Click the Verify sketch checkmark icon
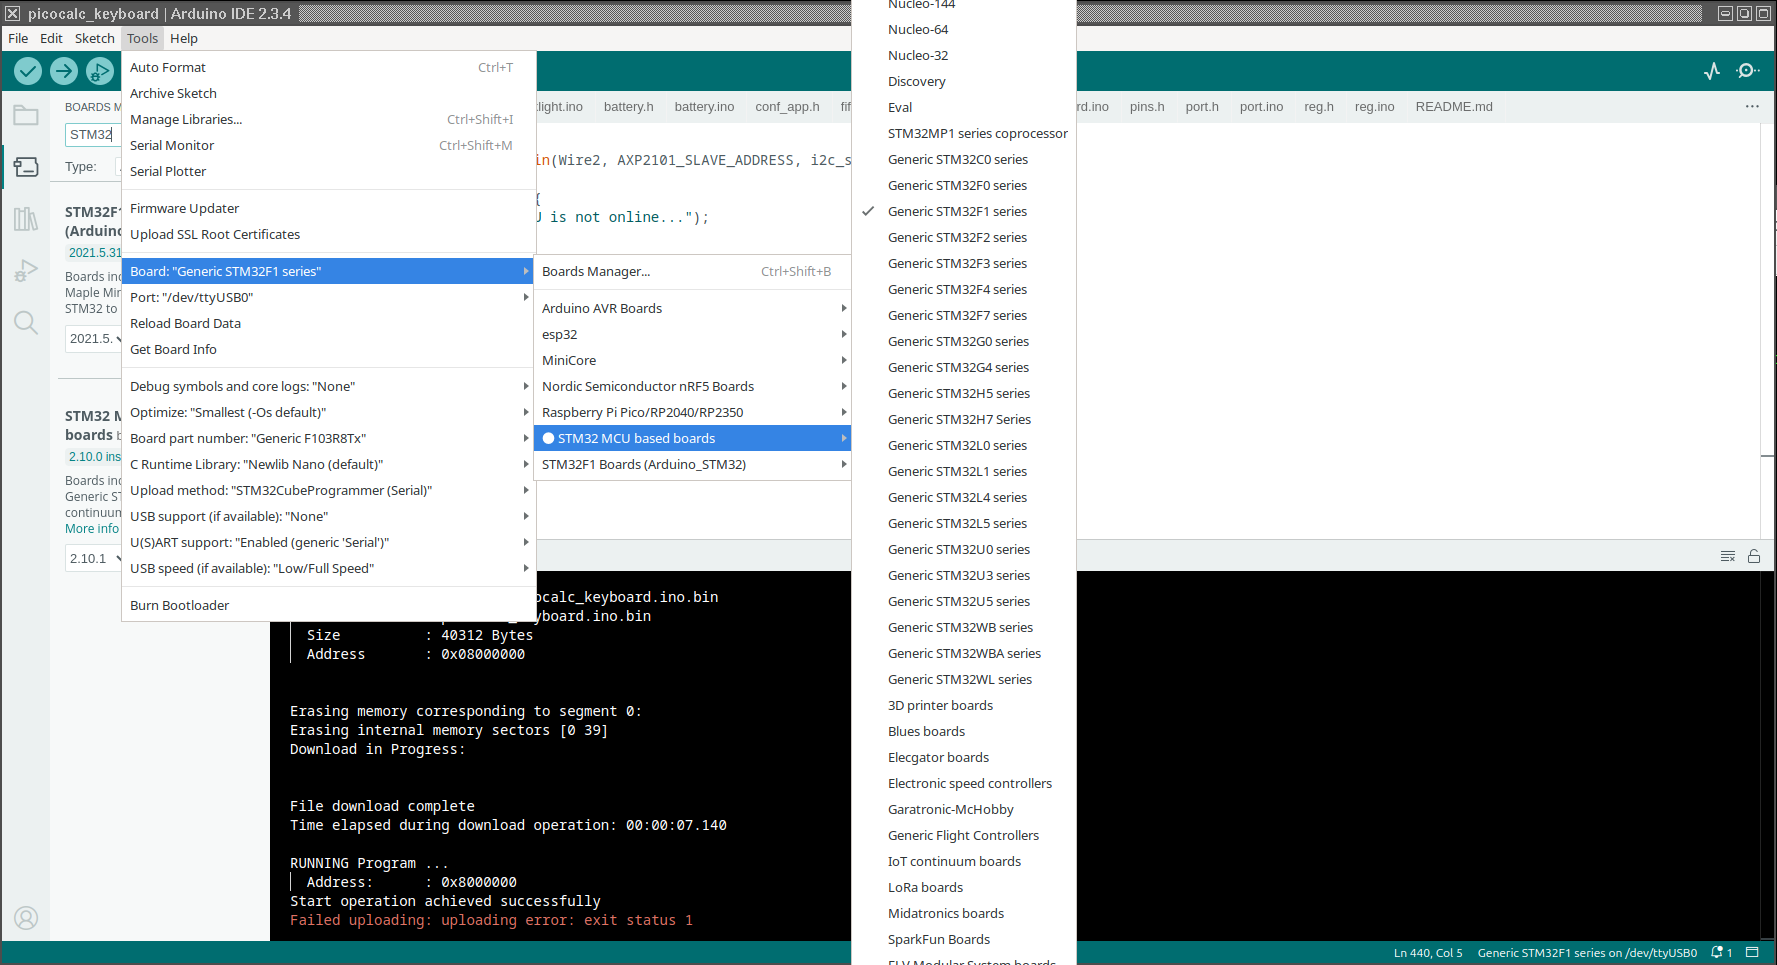 pyautogui.click(x=28, y=71)
